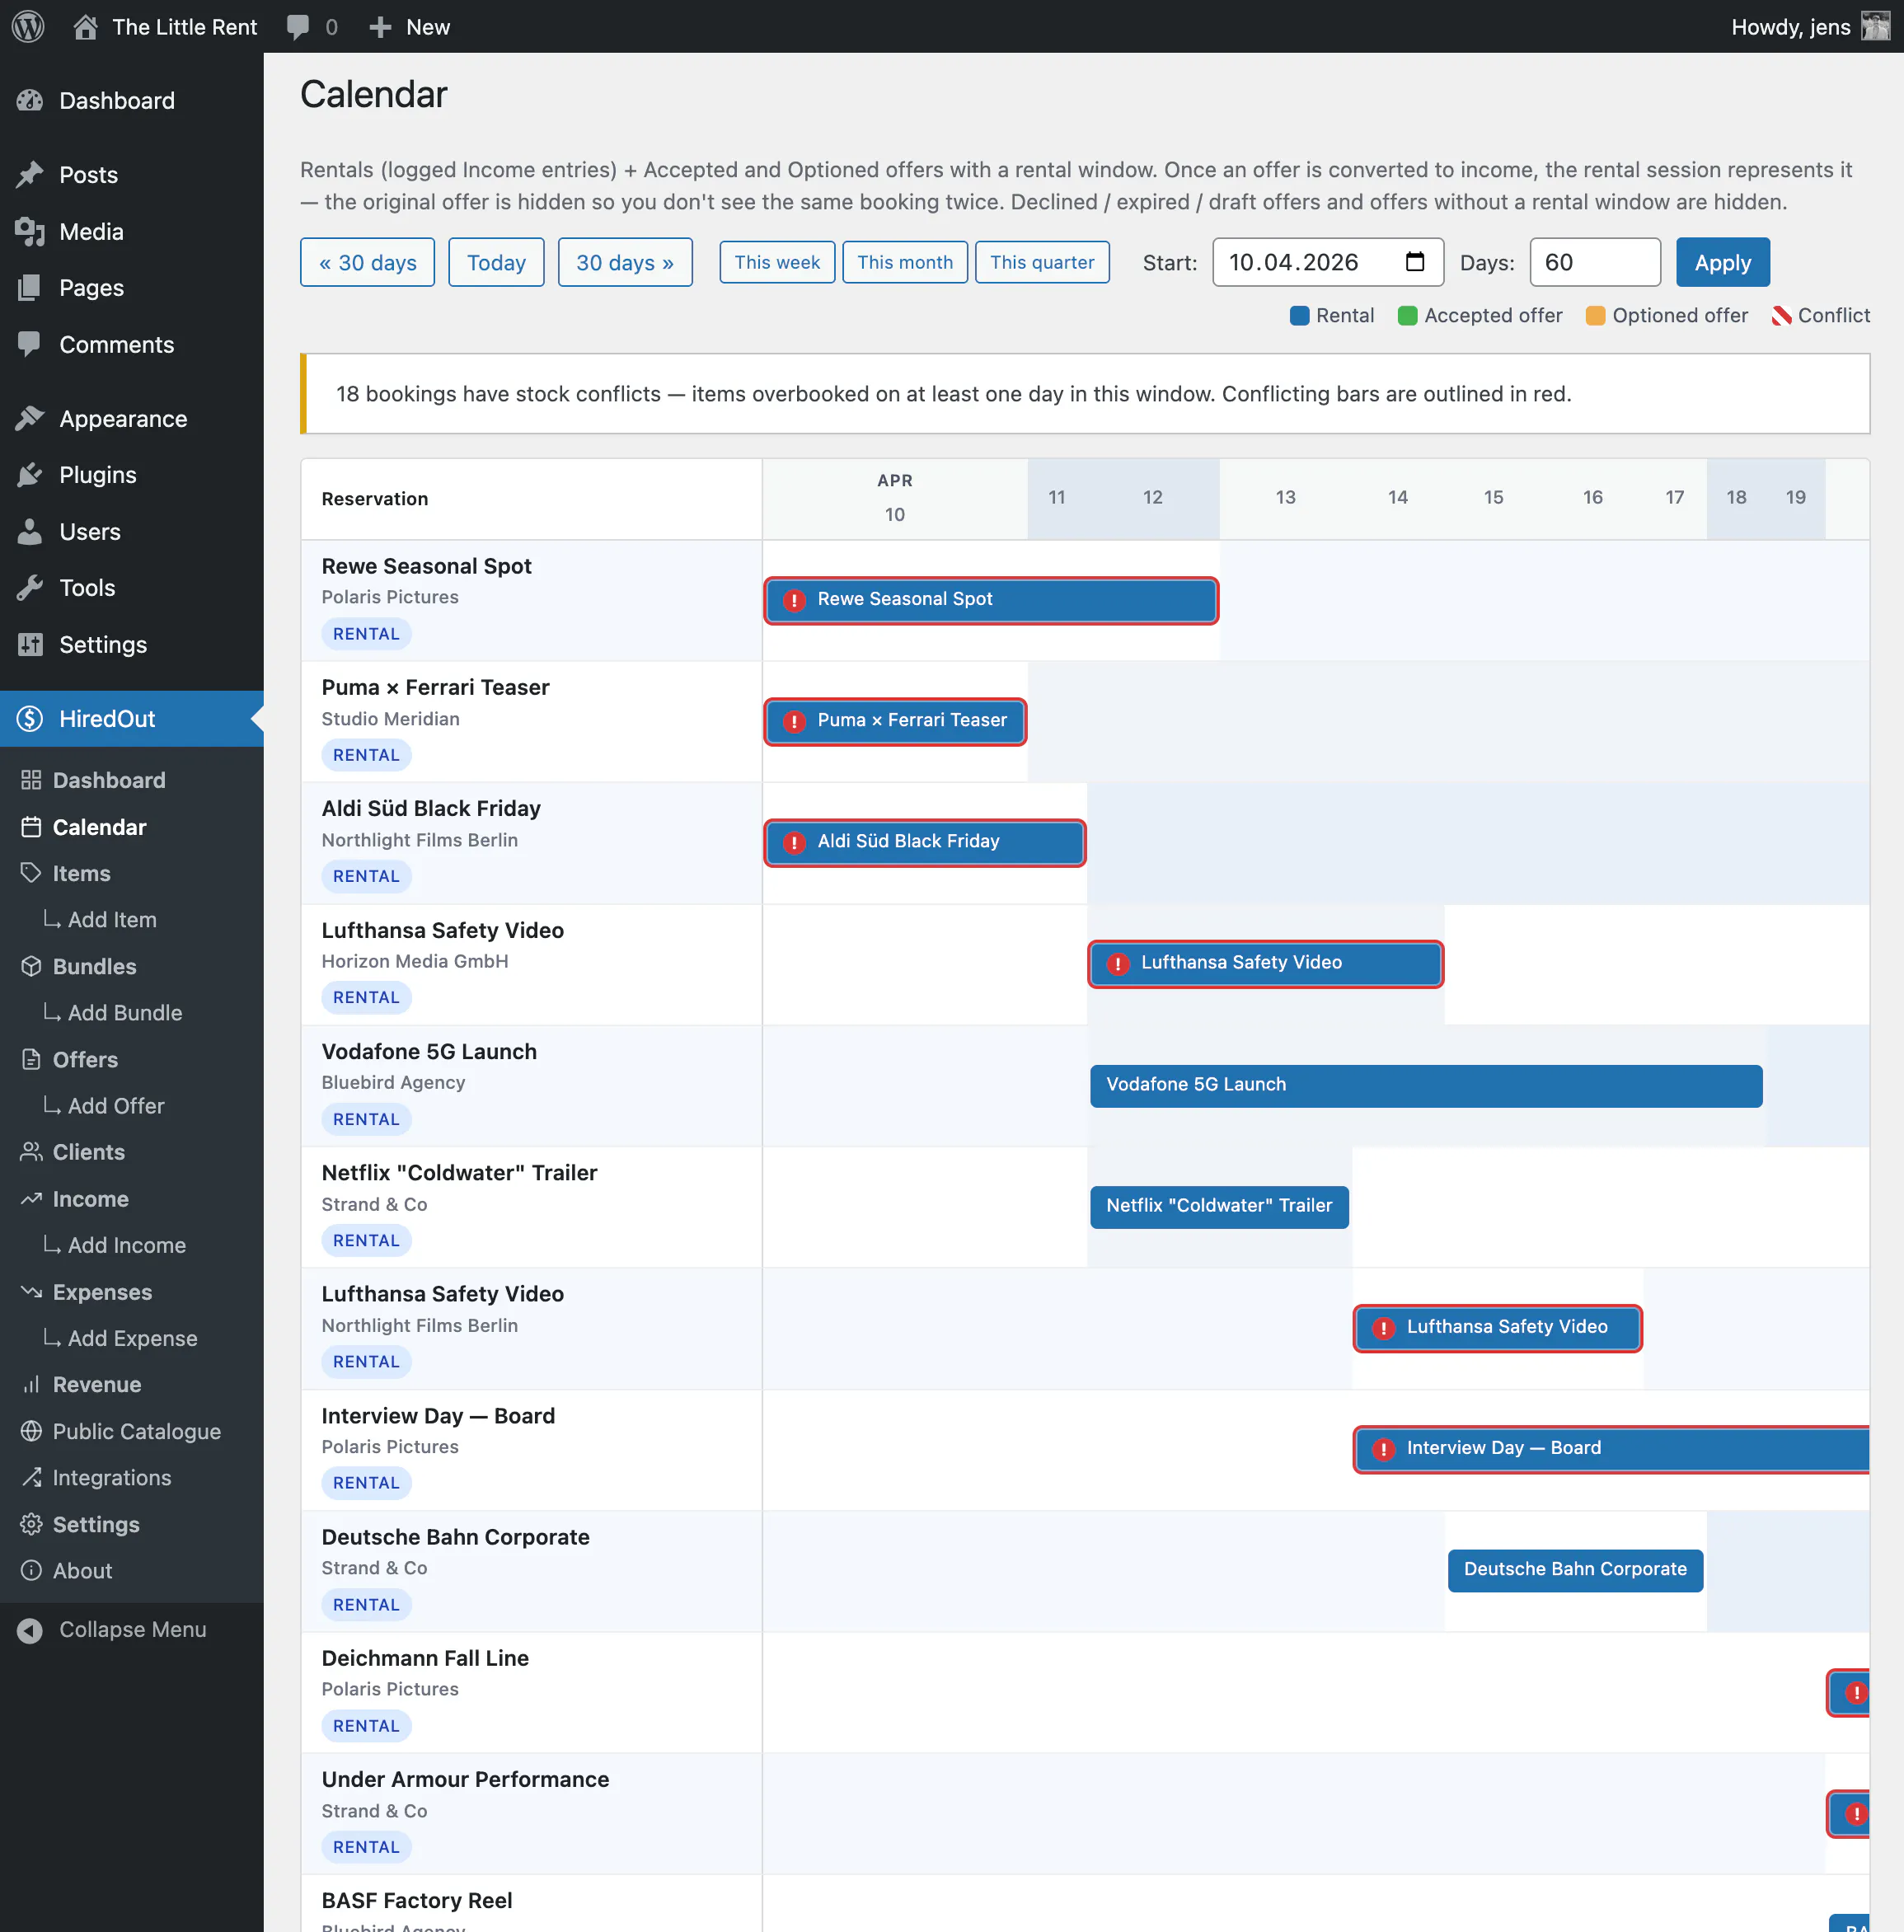Image resolution: width=1904 pixels, height=1932 pixels.
Task: Click the About info icon
Action: (x=31, y=1570)
